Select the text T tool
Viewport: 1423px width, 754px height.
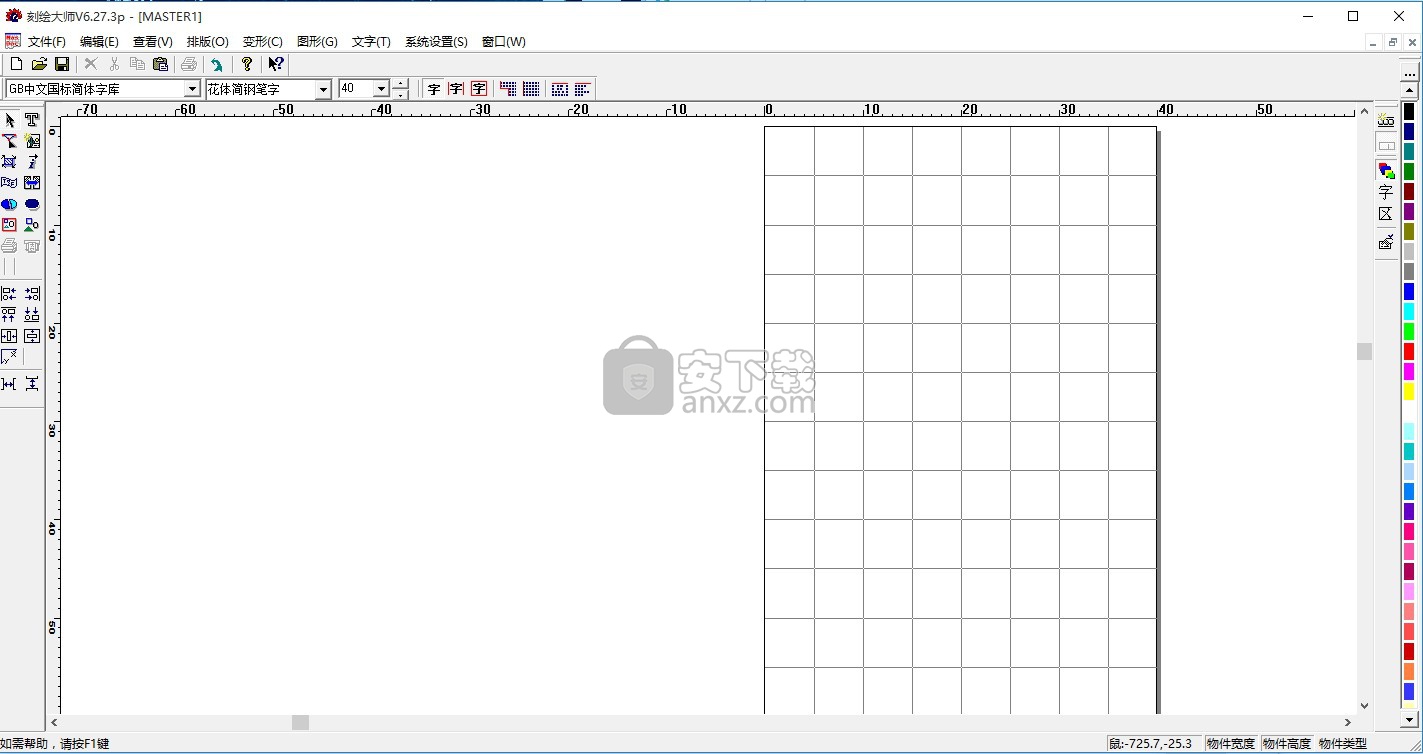[x=32, y=120]
